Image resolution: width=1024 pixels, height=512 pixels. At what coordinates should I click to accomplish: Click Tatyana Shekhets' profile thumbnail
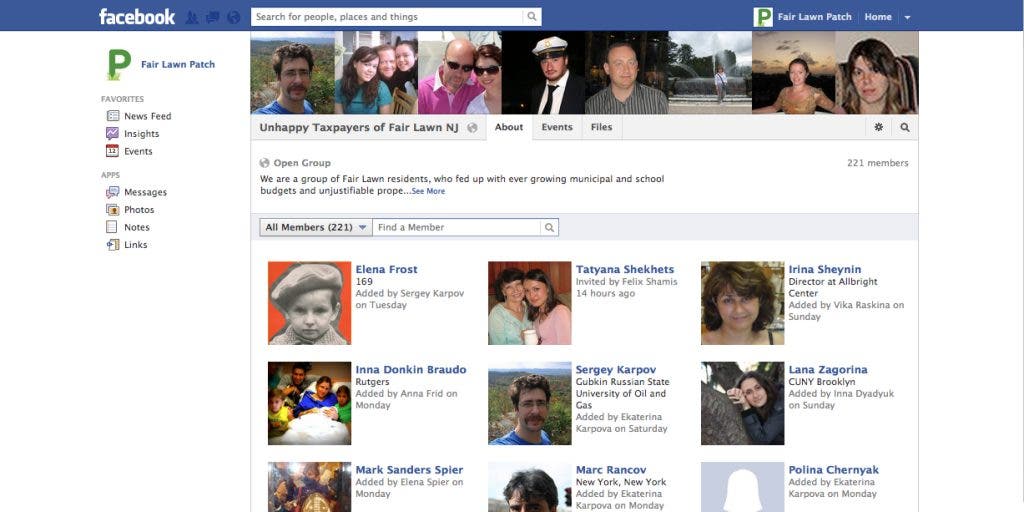pos(530,303)
